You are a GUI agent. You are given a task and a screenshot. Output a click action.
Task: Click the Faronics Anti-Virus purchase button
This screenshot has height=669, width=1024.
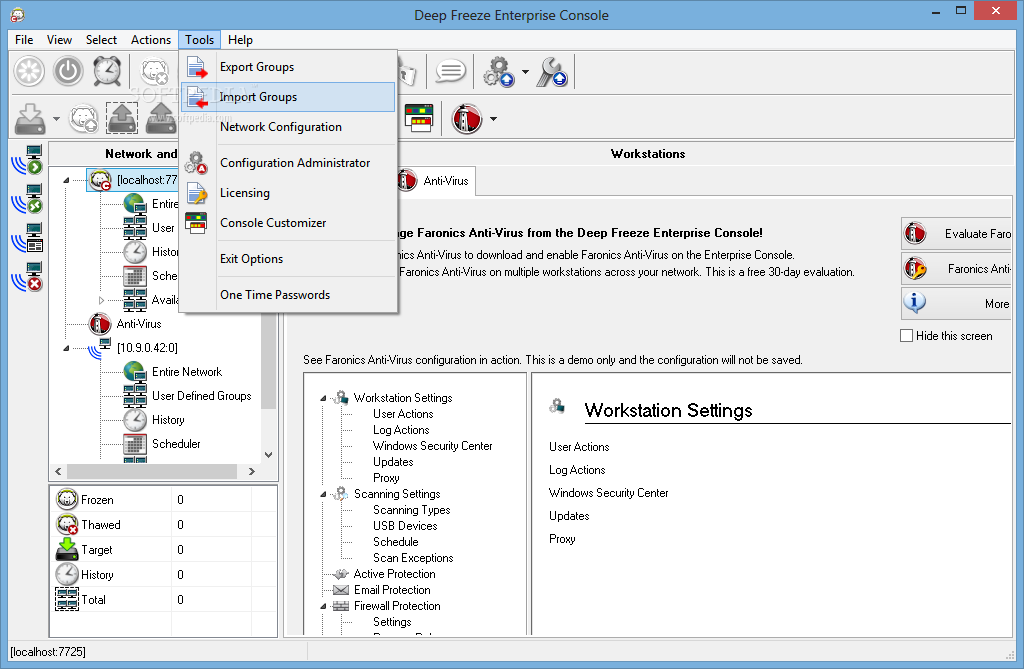tap(957, 269)
